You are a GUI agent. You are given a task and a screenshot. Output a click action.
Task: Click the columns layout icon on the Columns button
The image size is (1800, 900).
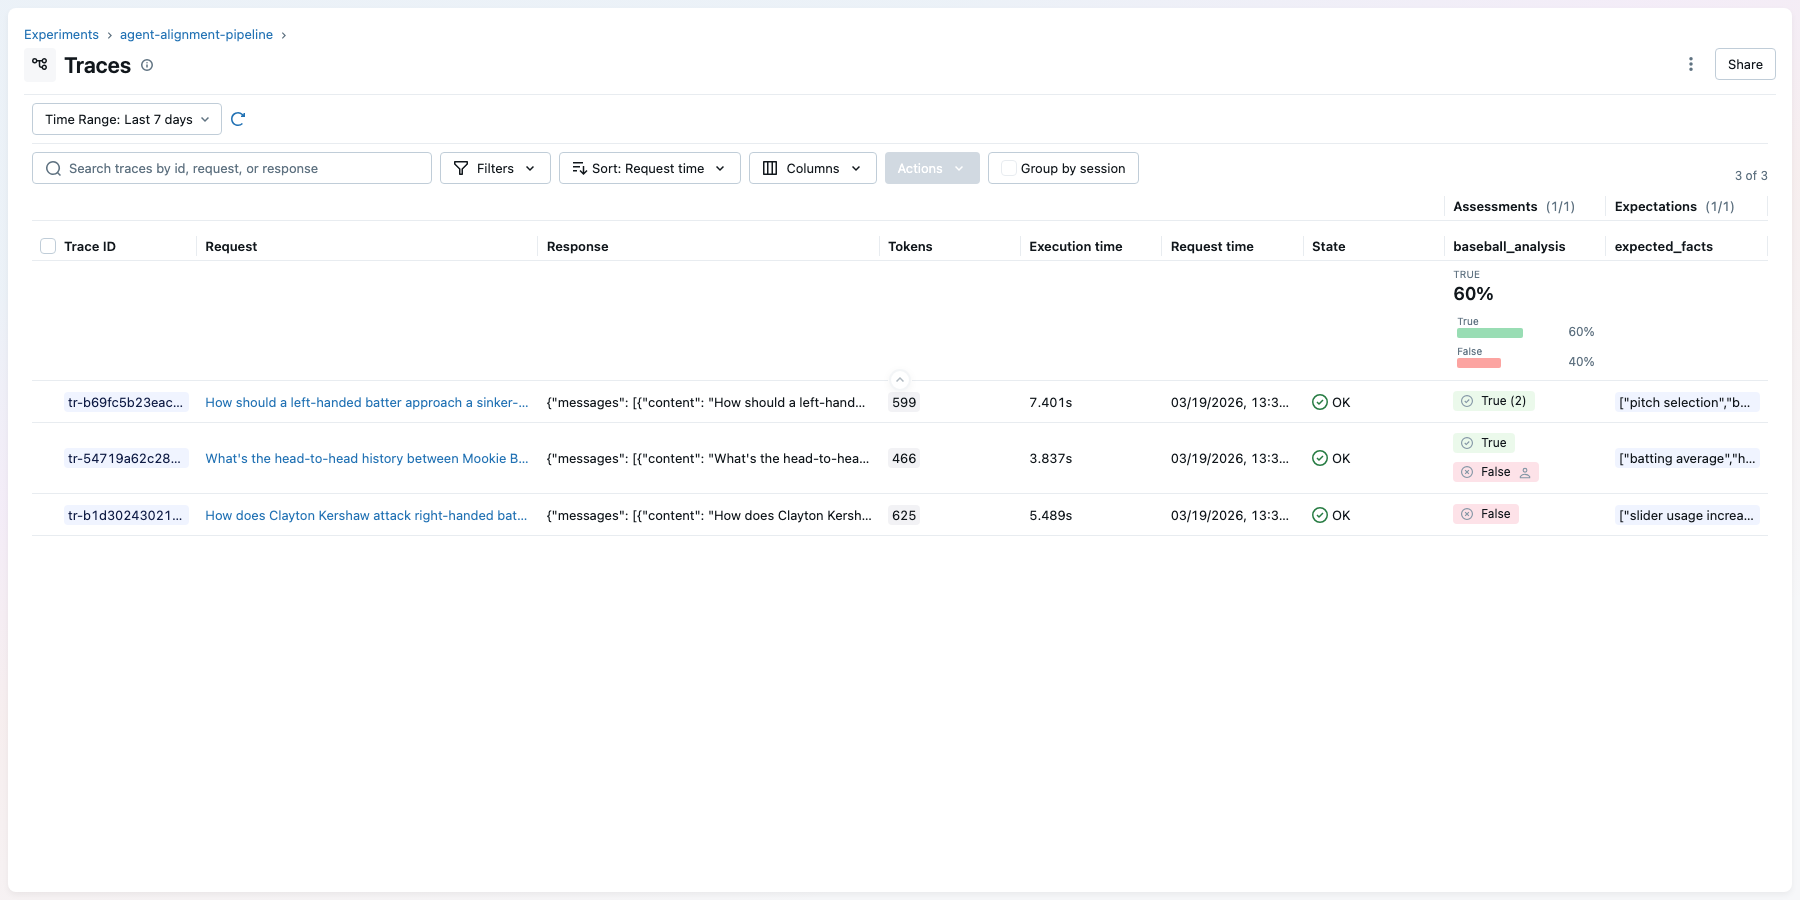pyautogui.click(x=771, y=168)
